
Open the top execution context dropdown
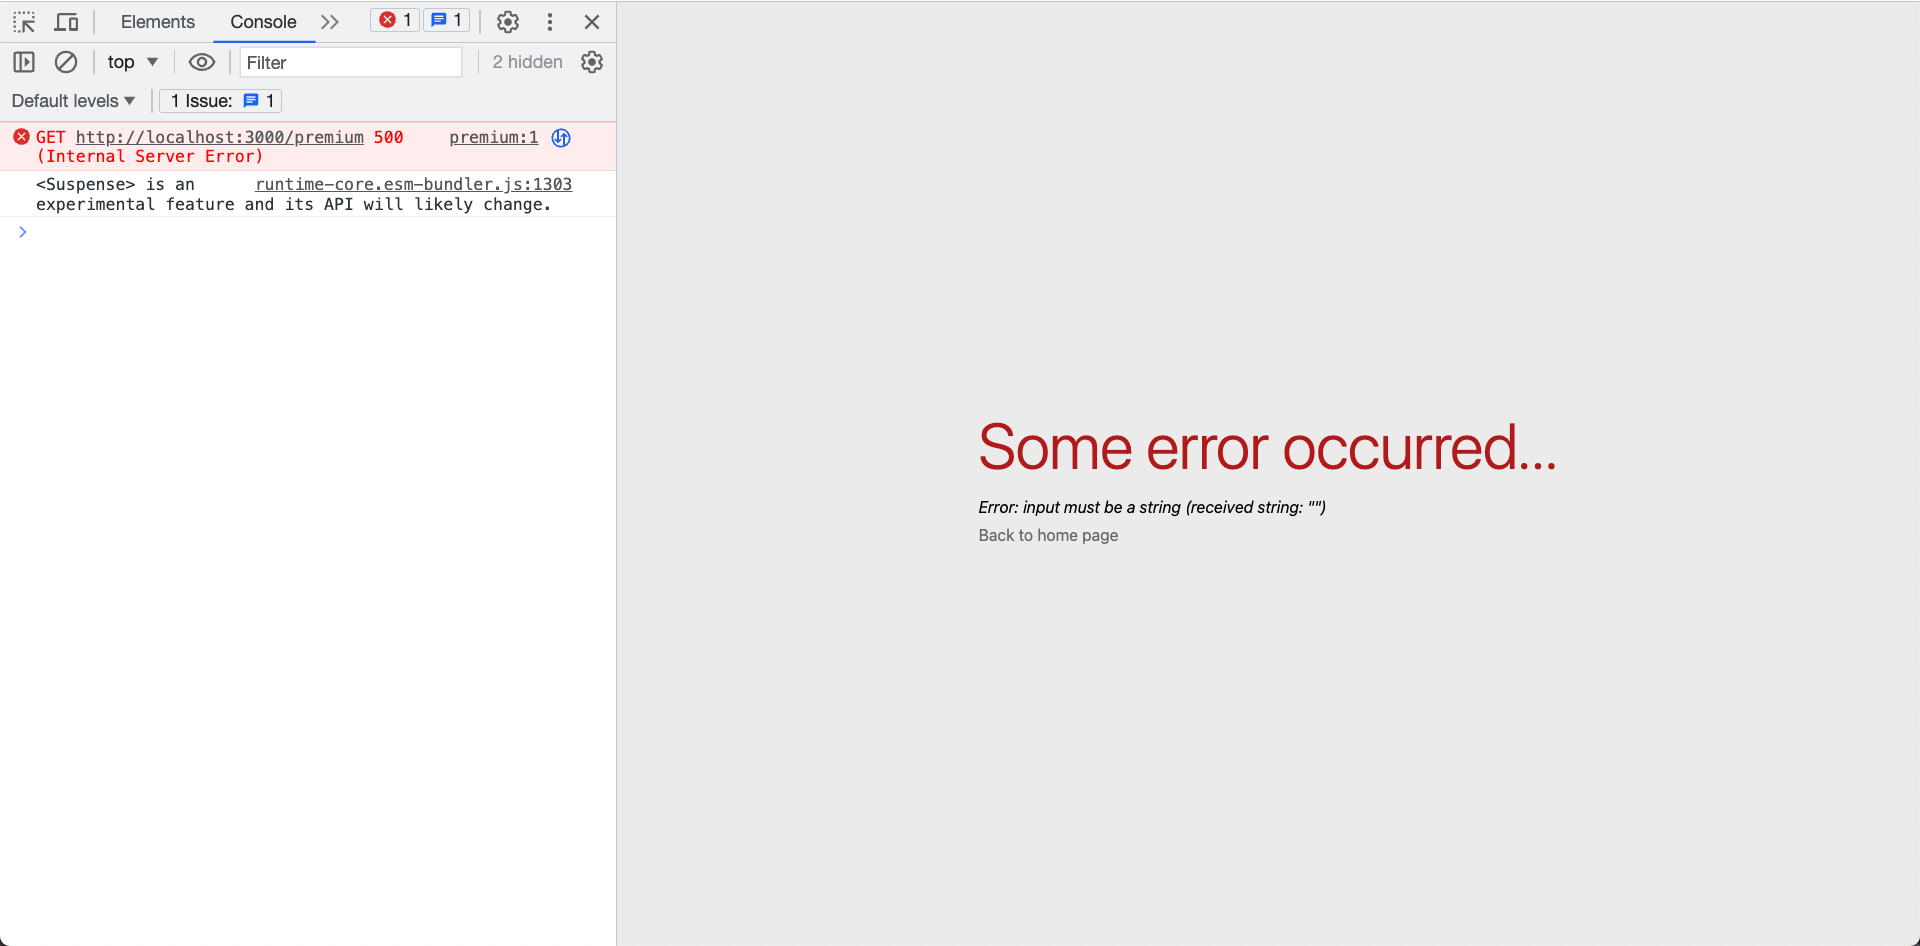click(x=131, y=61)
